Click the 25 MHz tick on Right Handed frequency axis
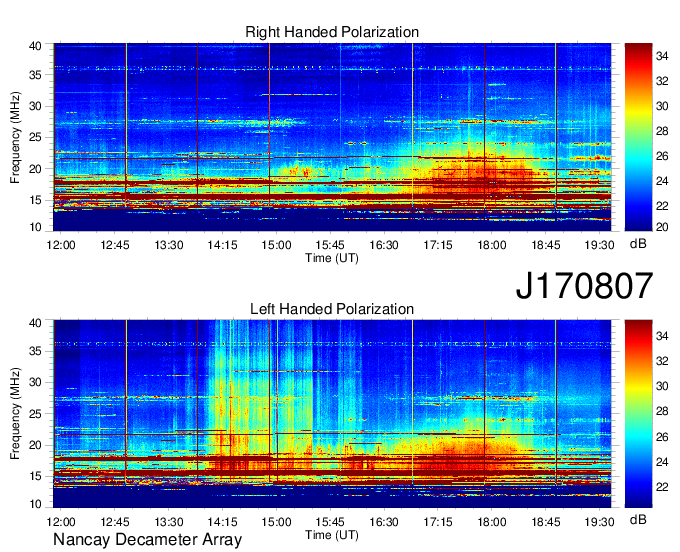The height and width of the screenshot is (552, 680). (35, 137)
